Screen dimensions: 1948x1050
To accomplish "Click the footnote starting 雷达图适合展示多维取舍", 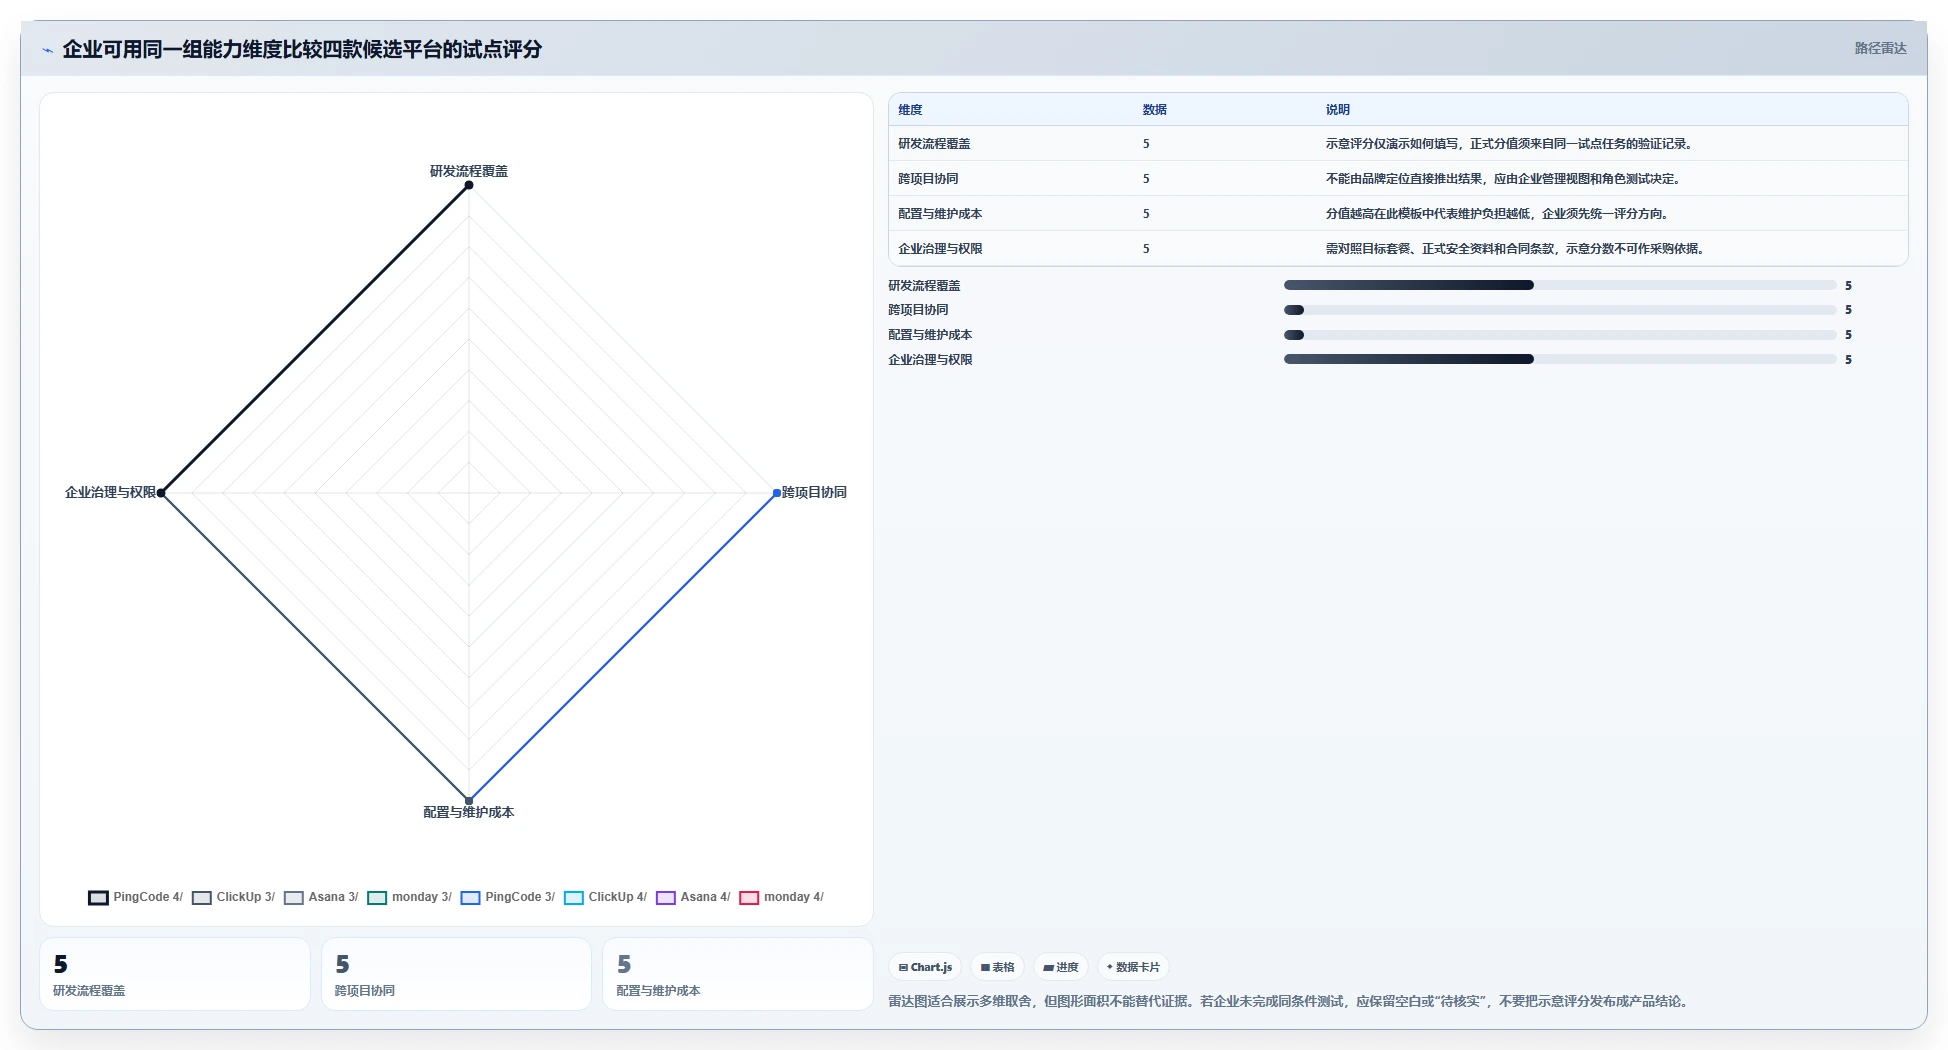I will (1290, 1001).
